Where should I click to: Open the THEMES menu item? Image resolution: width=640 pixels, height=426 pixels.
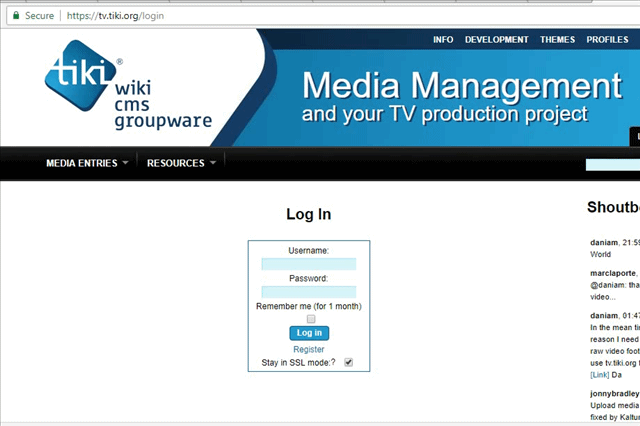(x=557, y=40)
